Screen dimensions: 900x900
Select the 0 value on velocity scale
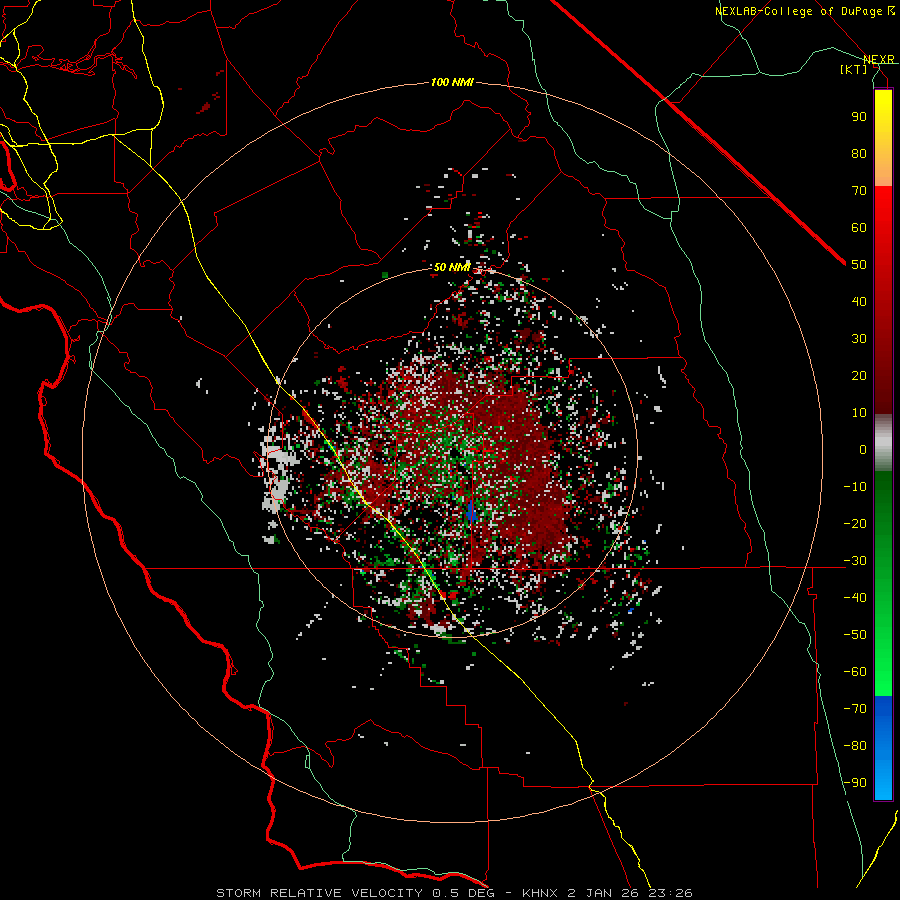pos(863,449)
